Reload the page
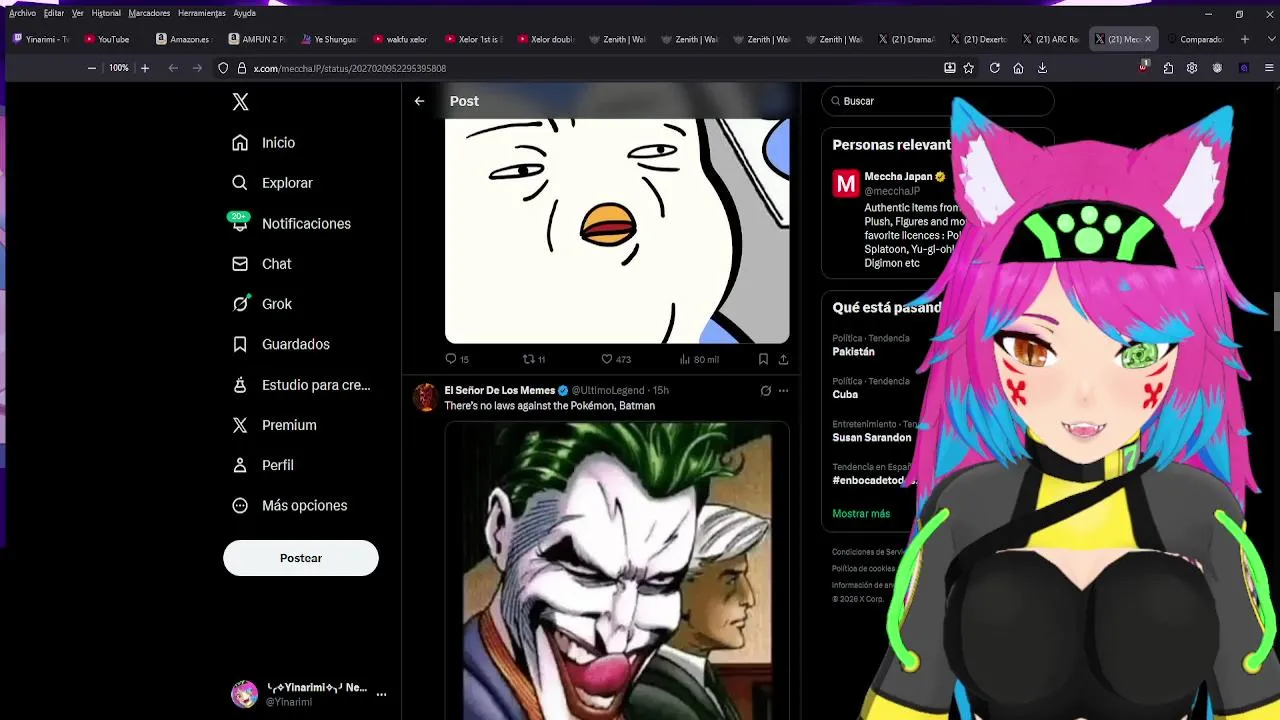This screenshot has width=1280, height=720. point(994,68)
